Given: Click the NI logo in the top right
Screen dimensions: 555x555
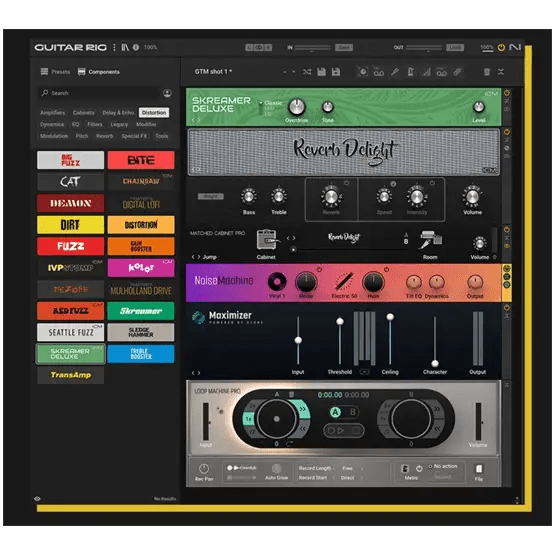Looking at the screenshot, I should (x=515, y=47).
